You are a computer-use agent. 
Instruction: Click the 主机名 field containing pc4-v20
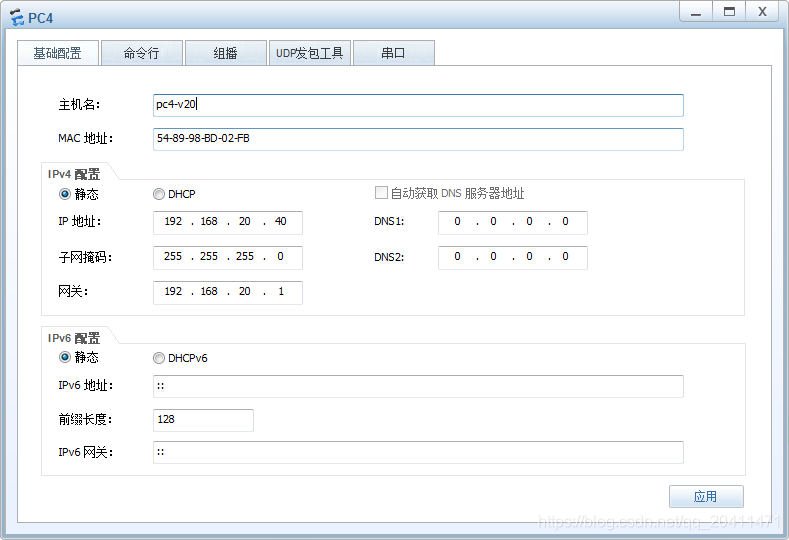pyautogui.click(x=418, y=105)
